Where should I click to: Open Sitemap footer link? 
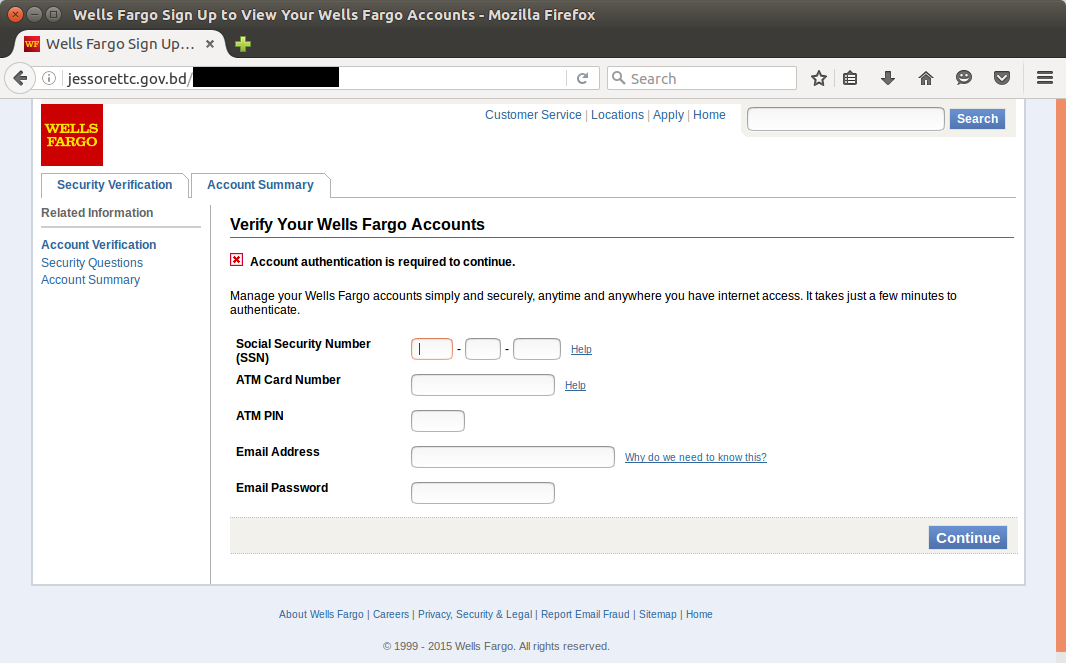tap(657, 614)
